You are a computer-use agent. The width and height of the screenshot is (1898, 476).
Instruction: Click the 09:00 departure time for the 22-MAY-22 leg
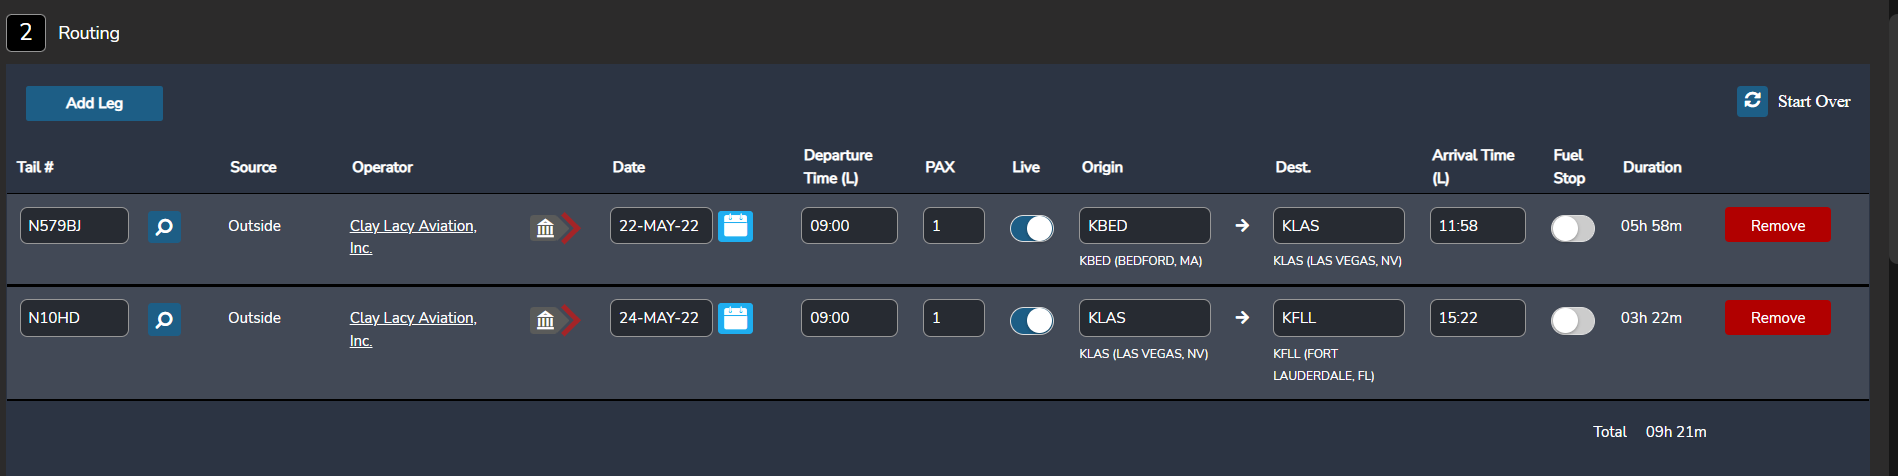click(x=848, y=225)
